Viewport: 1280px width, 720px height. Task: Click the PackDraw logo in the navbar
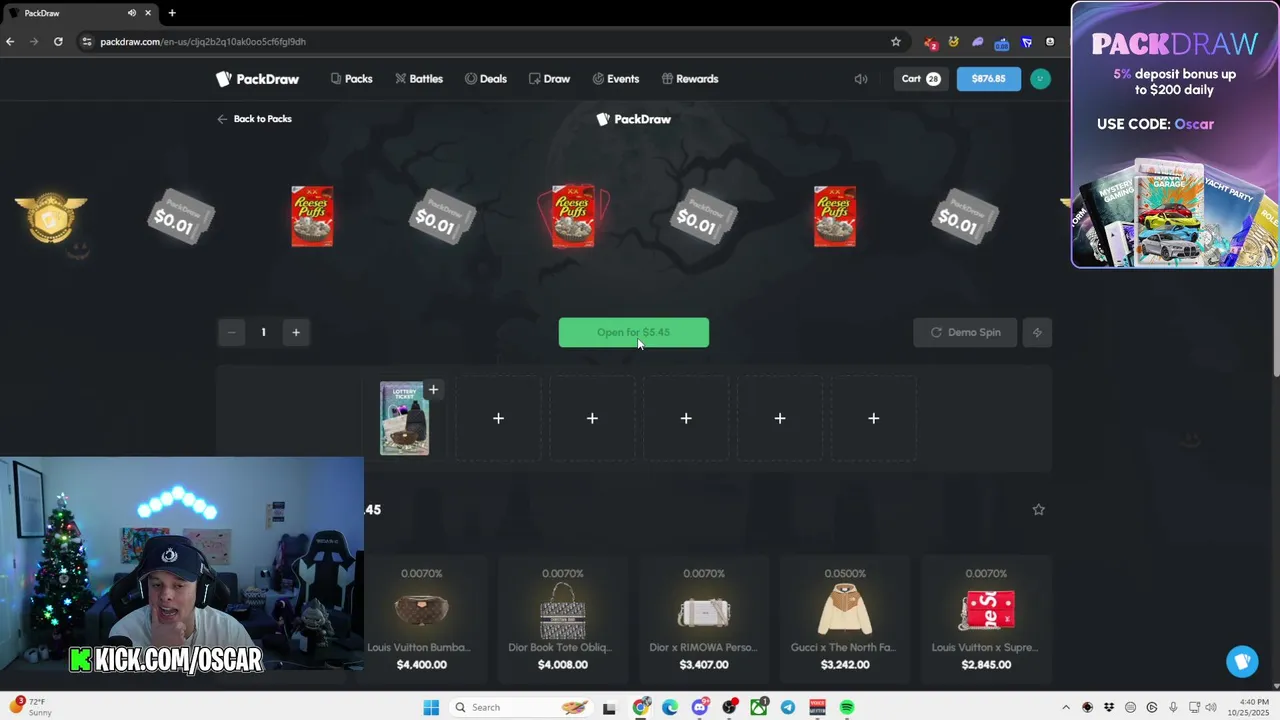[257, 79]
